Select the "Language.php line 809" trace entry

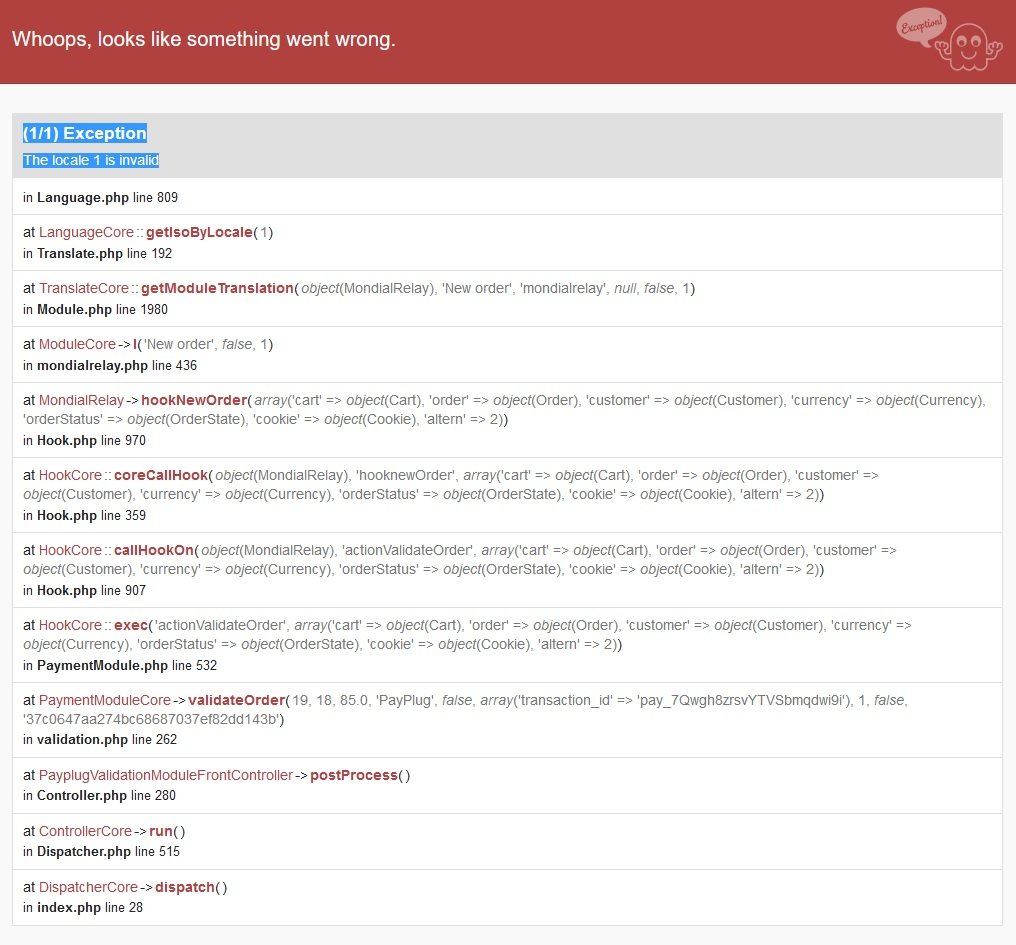100,198
